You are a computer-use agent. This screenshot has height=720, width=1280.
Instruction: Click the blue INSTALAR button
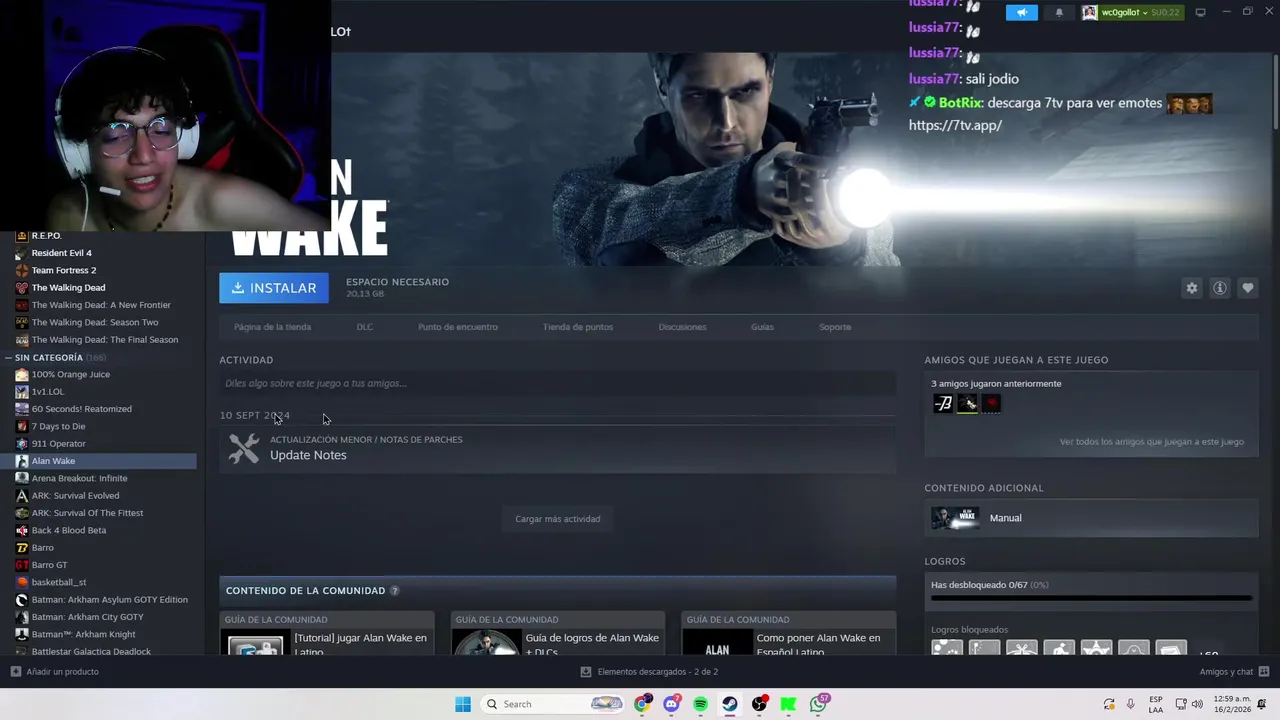coord(274,288)
